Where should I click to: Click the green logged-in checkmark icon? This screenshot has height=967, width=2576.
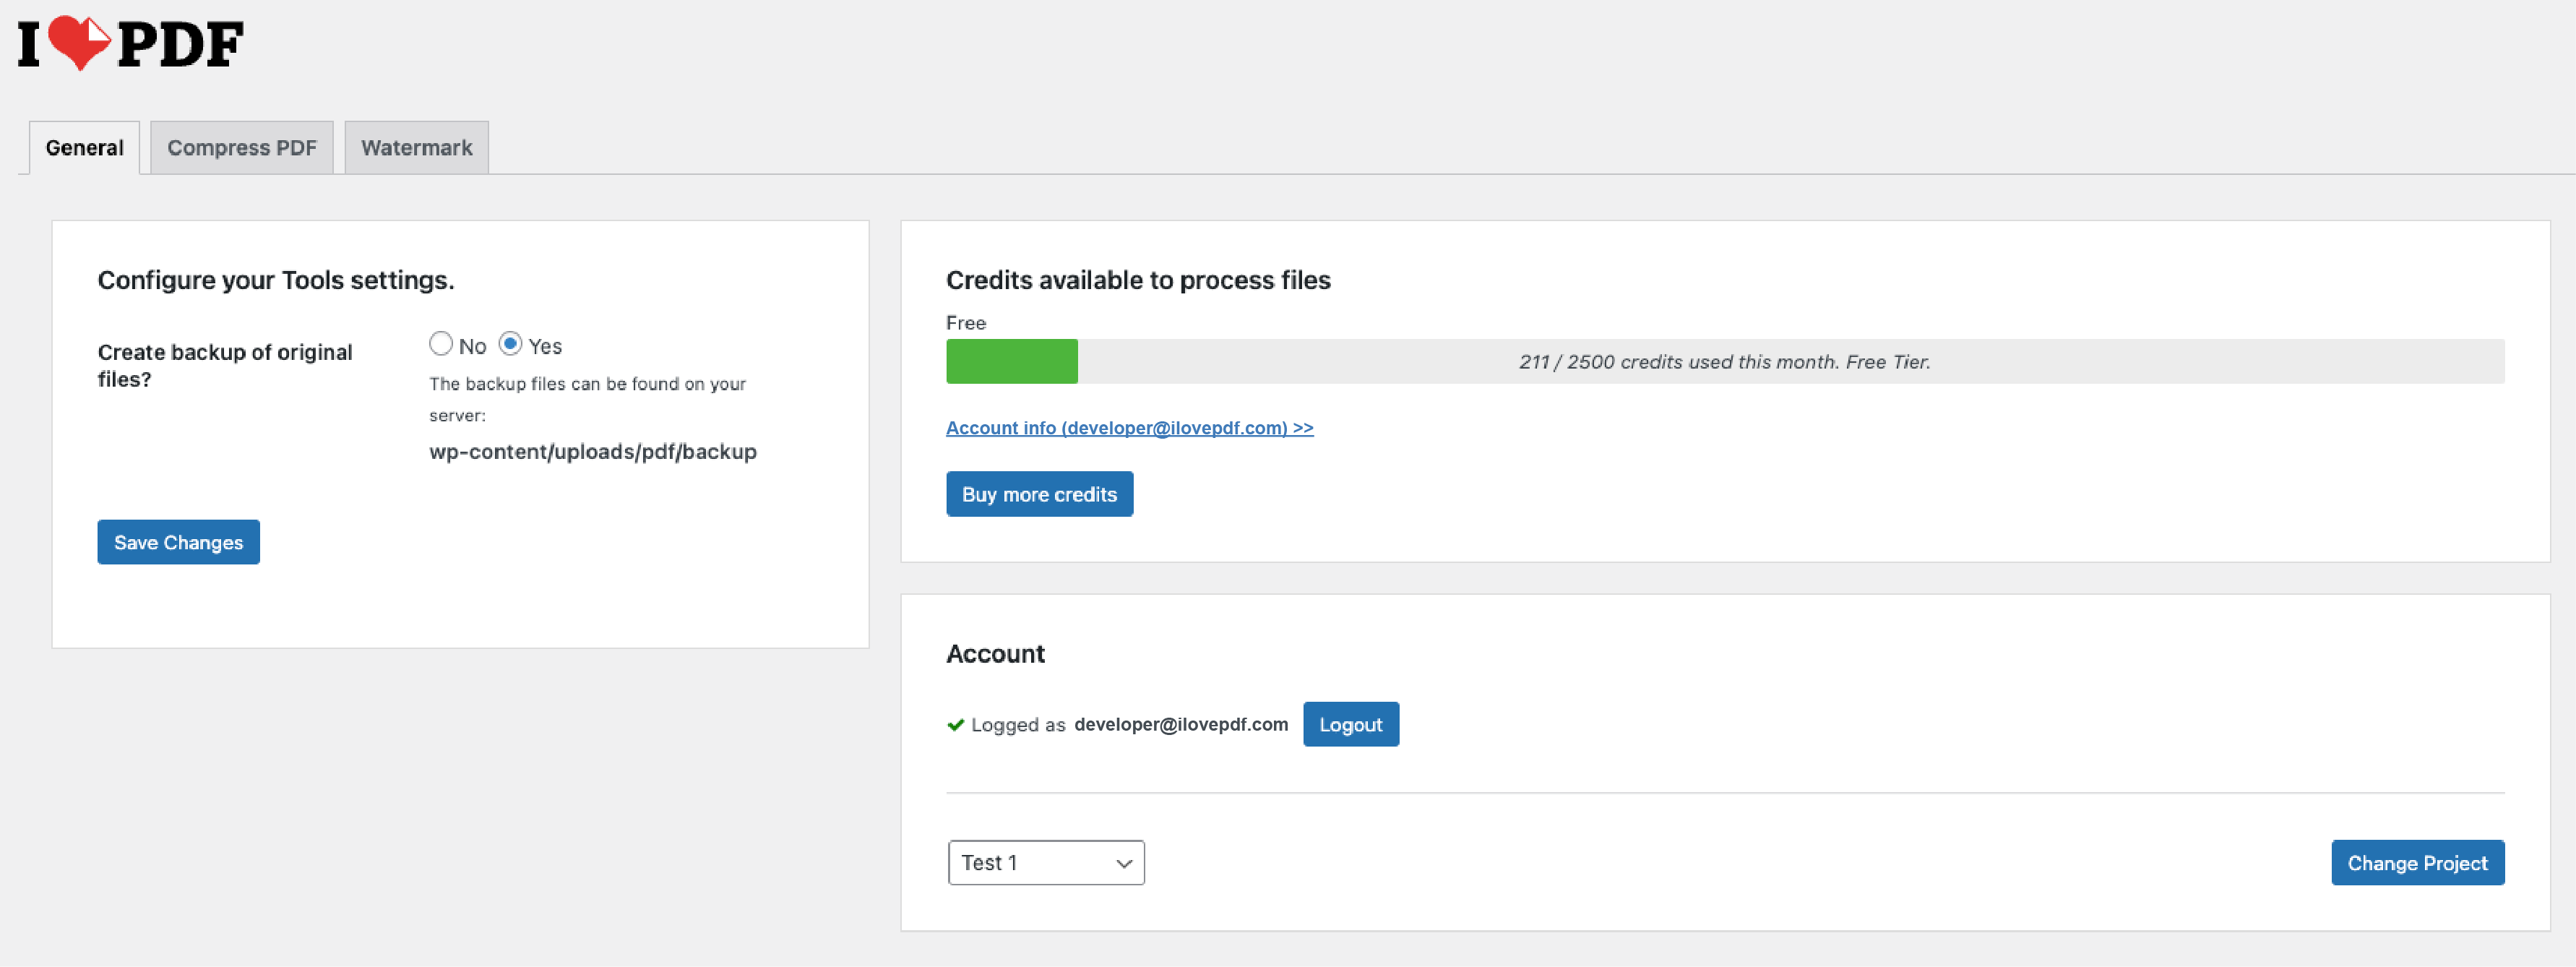[955, 725]
